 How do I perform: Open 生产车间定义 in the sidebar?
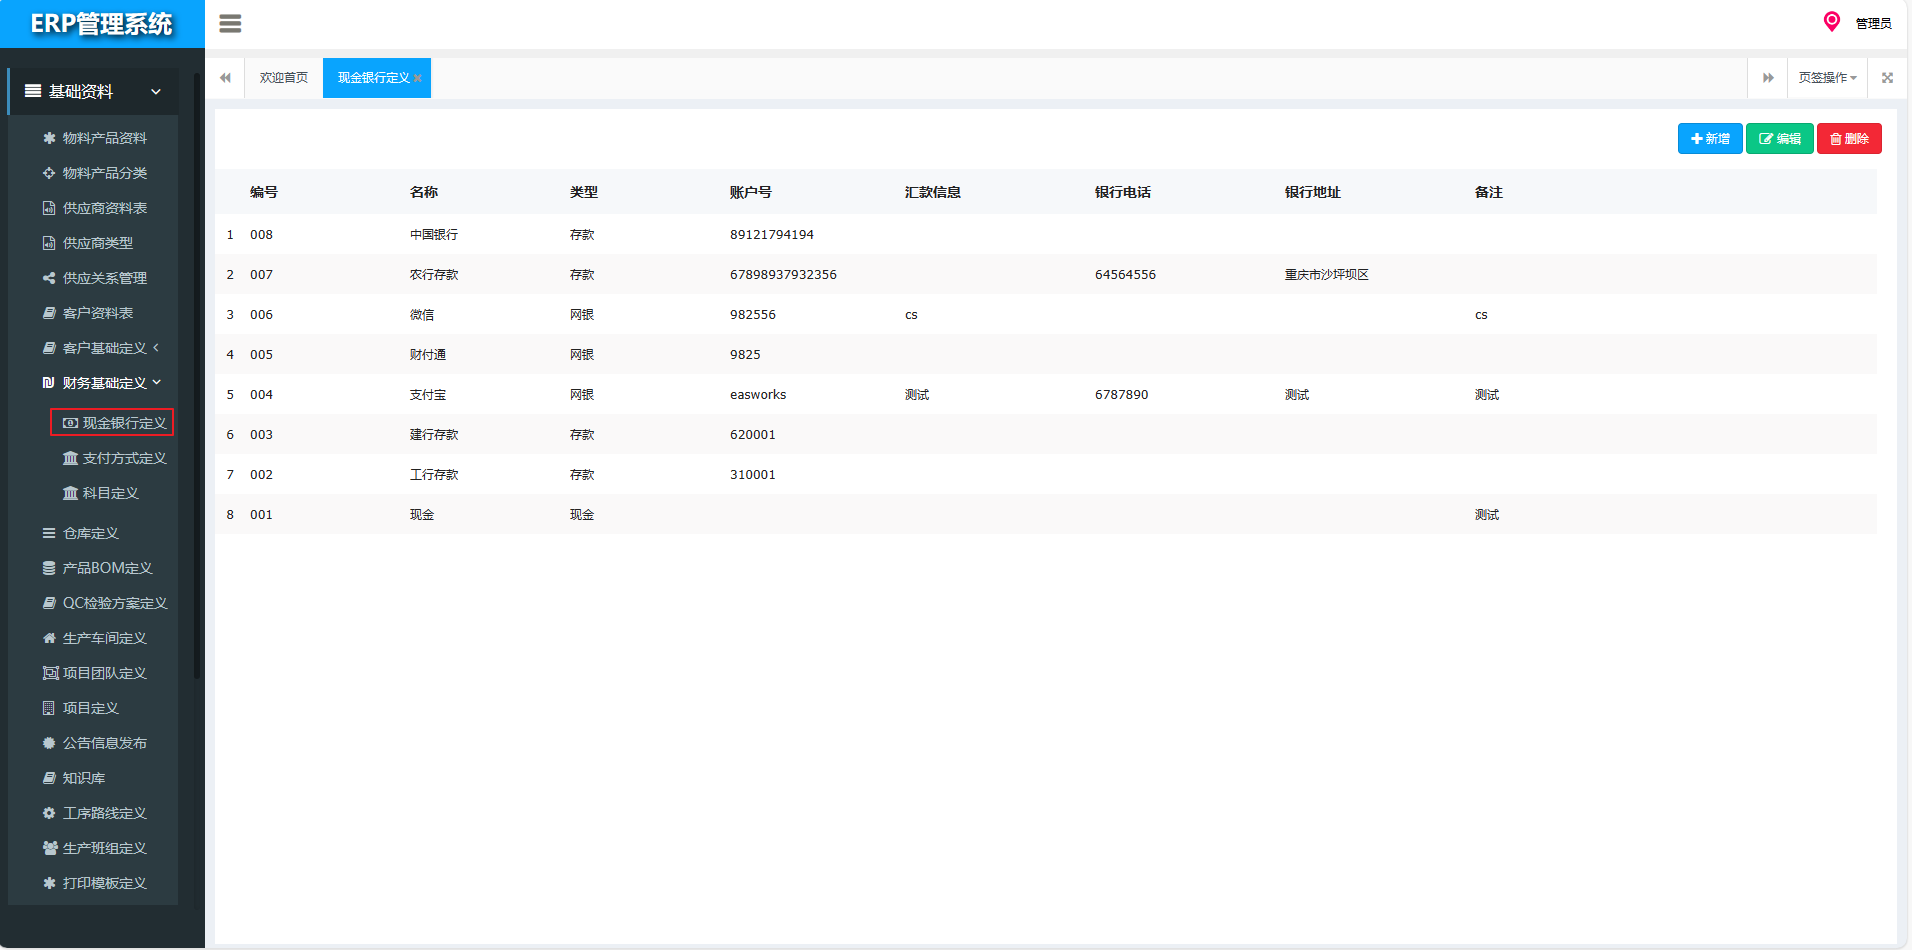point(104,638)
